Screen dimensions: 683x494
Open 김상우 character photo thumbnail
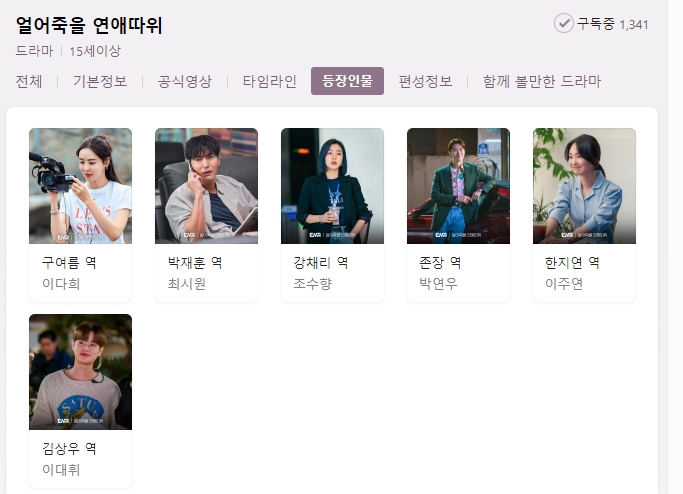(81, 372)
